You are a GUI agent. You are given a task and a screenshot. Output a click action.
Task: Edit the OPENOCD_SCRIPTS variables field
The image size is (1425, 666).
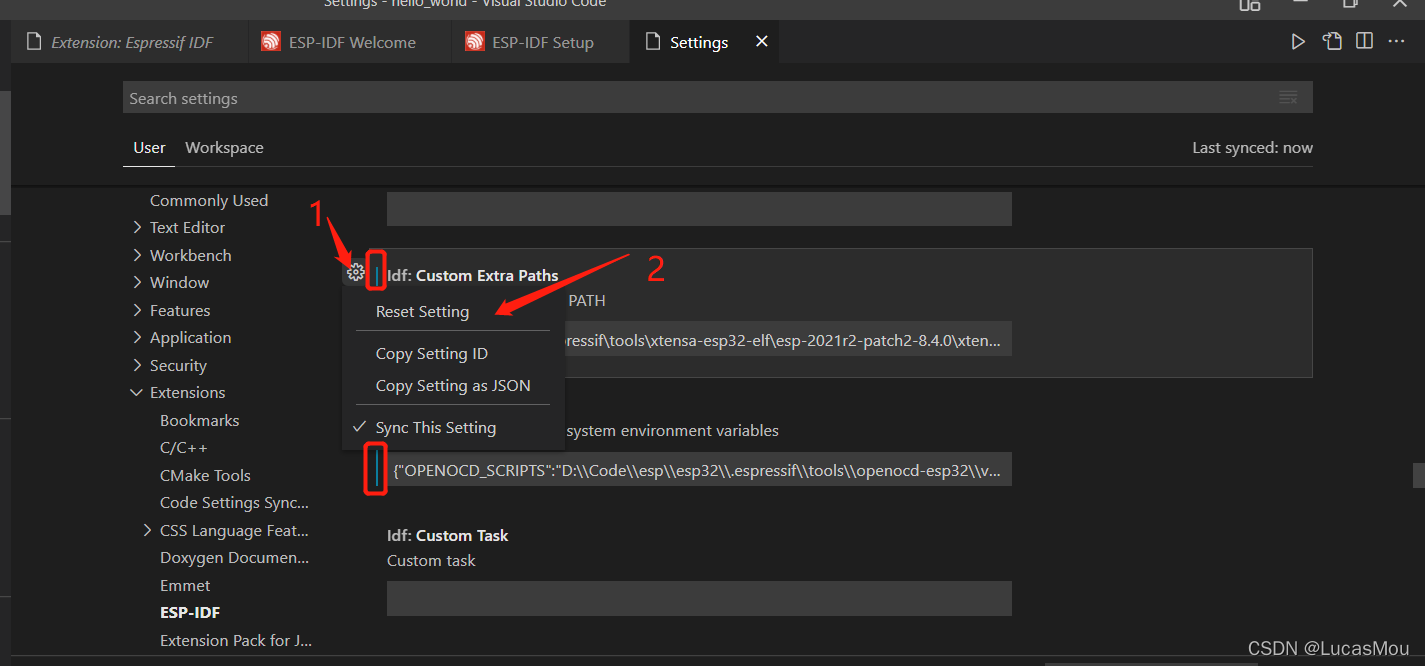coord(699,469)
